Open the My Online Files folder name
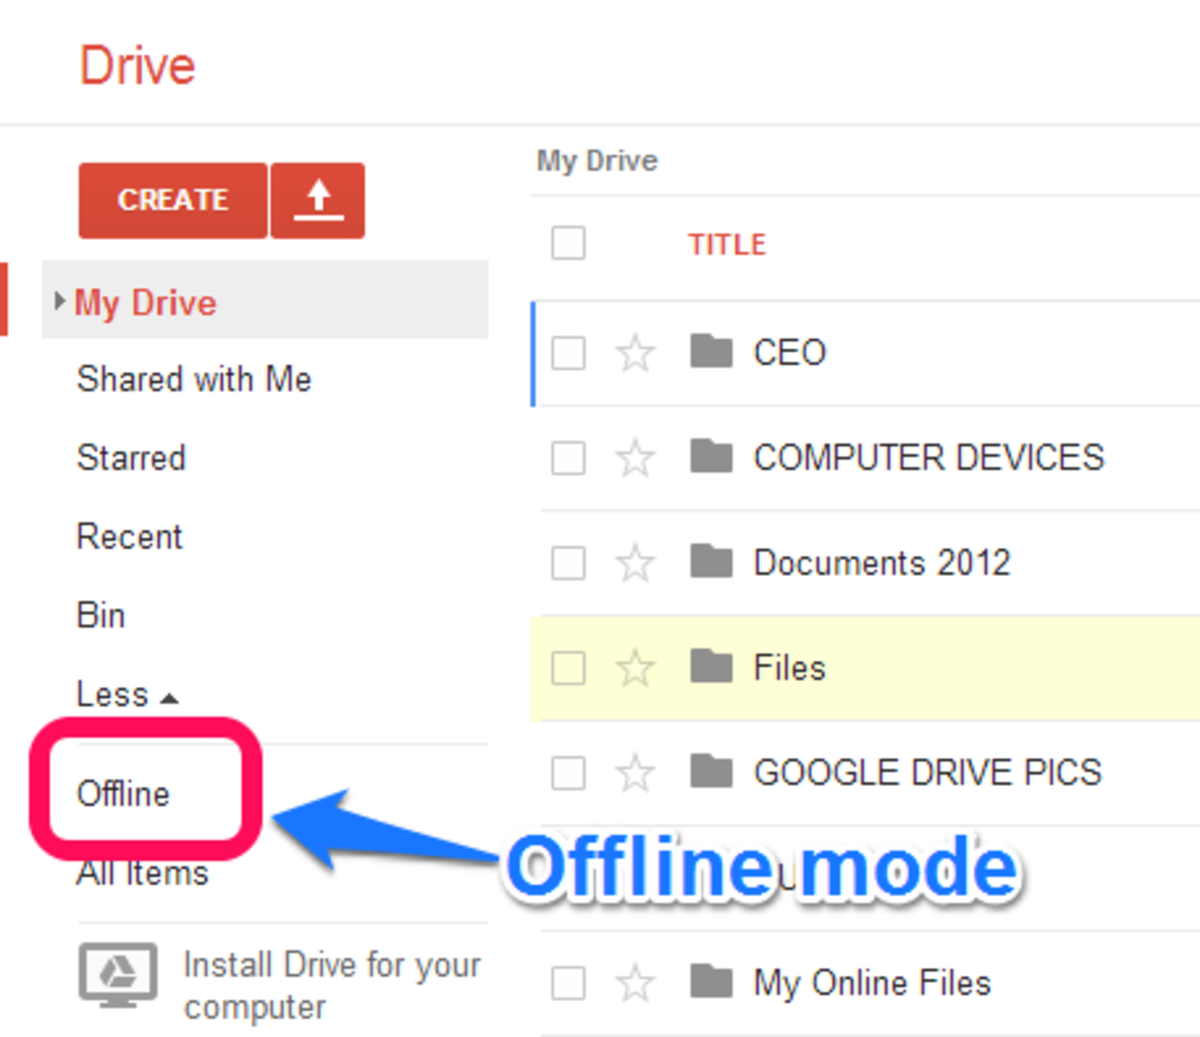The image size is (1200, 1037). (872, 983)
